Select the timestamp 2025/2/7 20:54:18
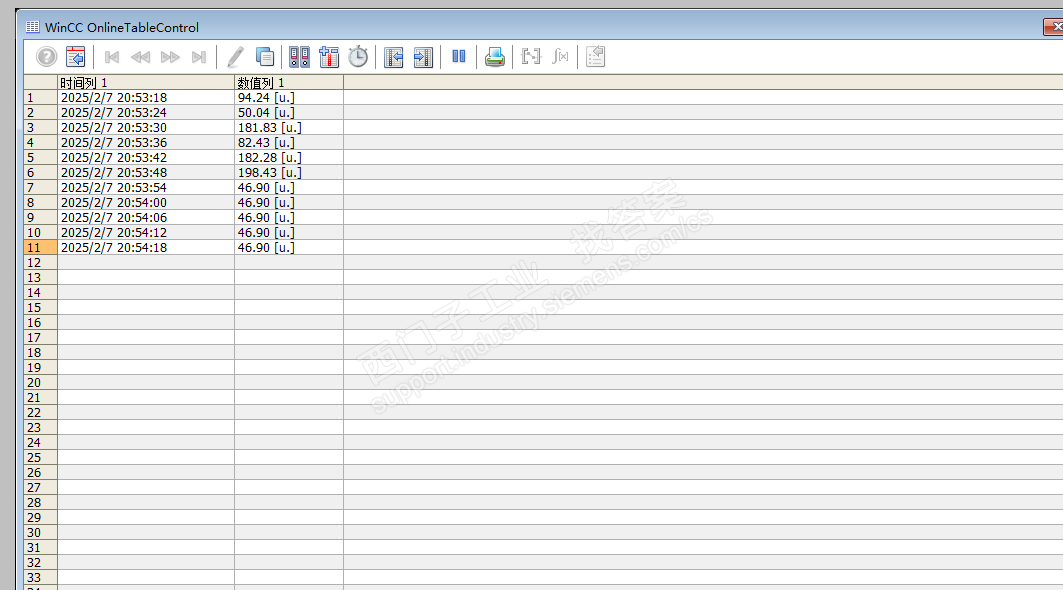This screenshot has width=1063, height=590. [x=114, y=248]
